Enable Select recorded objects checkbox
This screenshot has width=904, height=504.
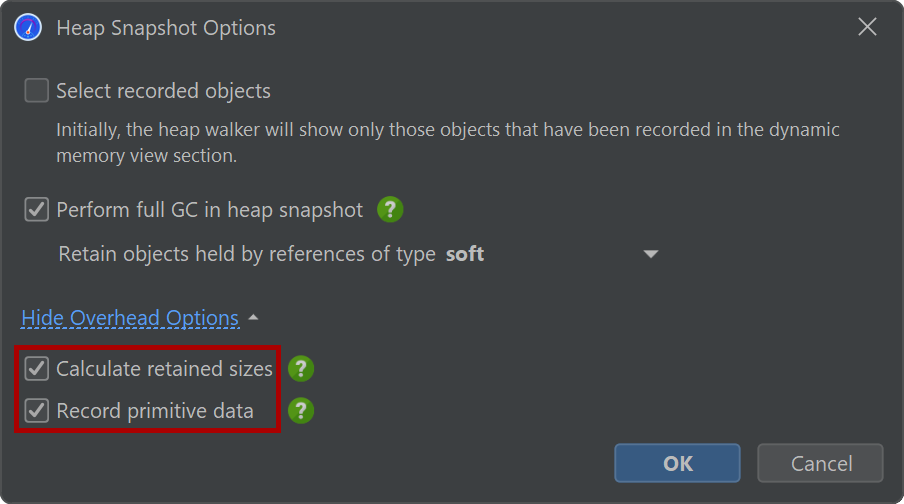37,91
